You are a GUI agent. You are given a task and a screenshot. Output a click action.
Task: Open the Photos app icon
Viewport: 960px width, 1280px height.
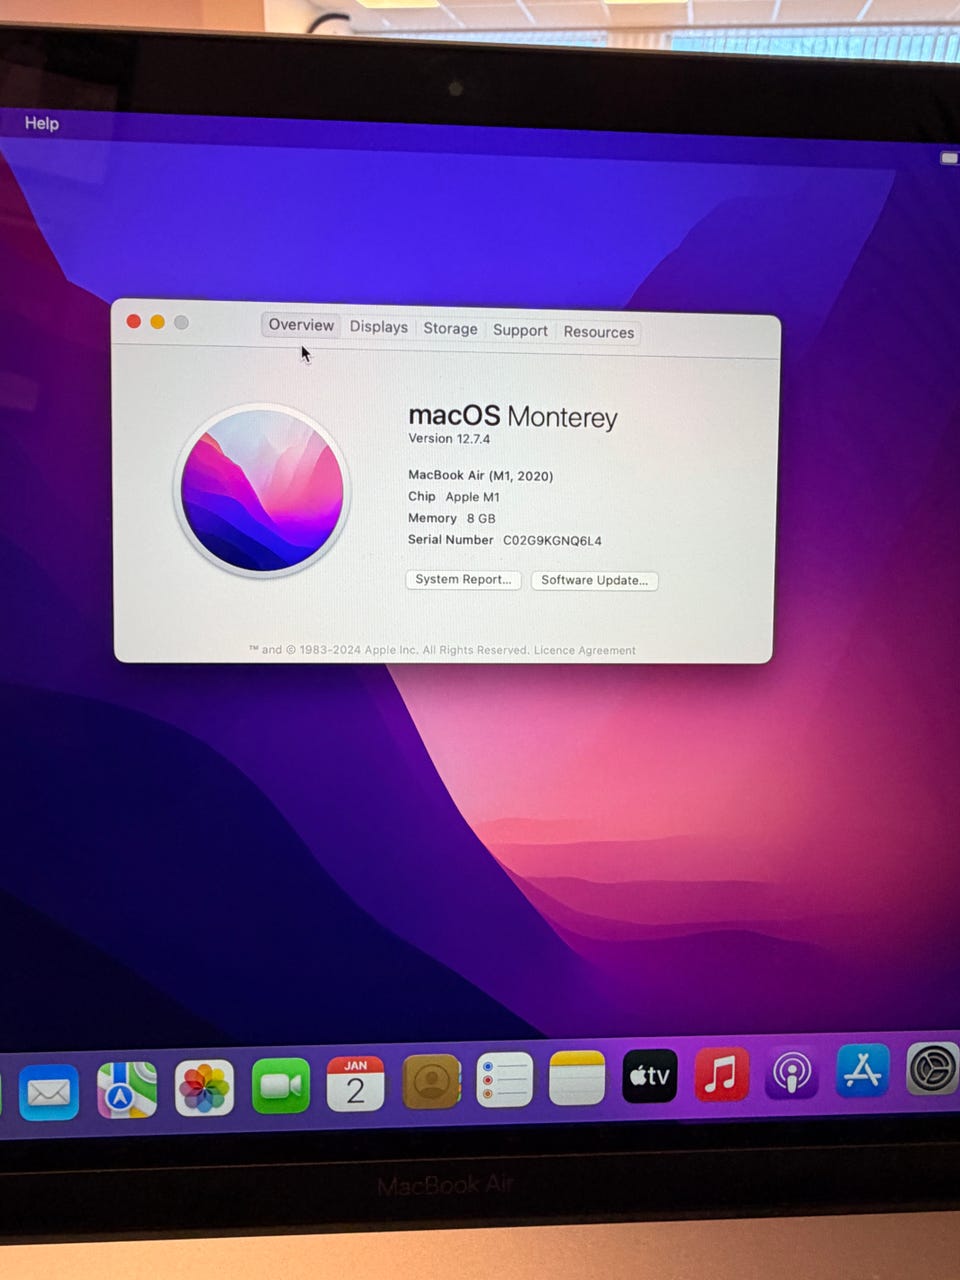204,1088
